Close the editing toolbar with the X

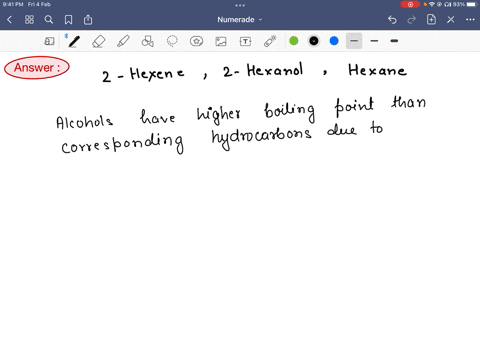[x=451, y=20]
